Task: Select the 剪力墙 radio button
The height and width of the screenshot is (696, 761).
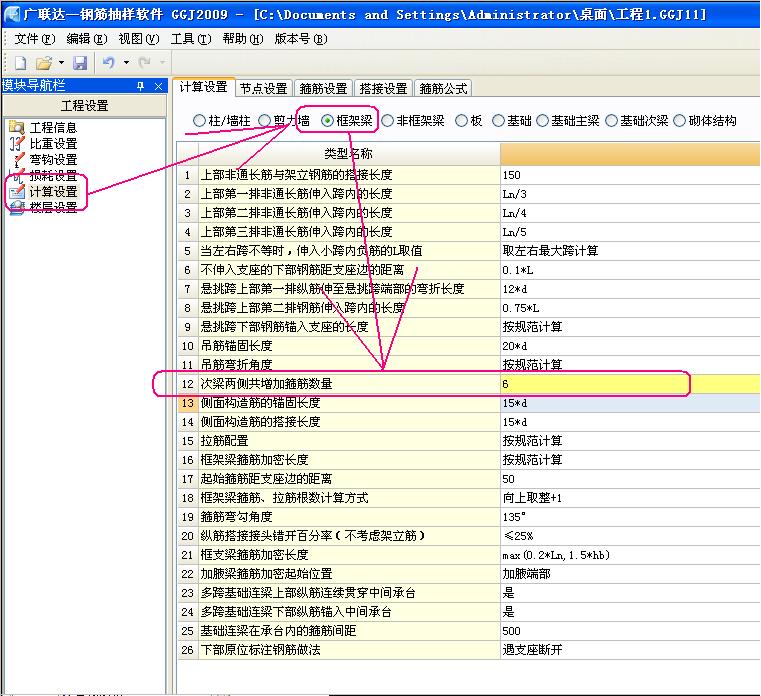Action: (x=265, y=120)
